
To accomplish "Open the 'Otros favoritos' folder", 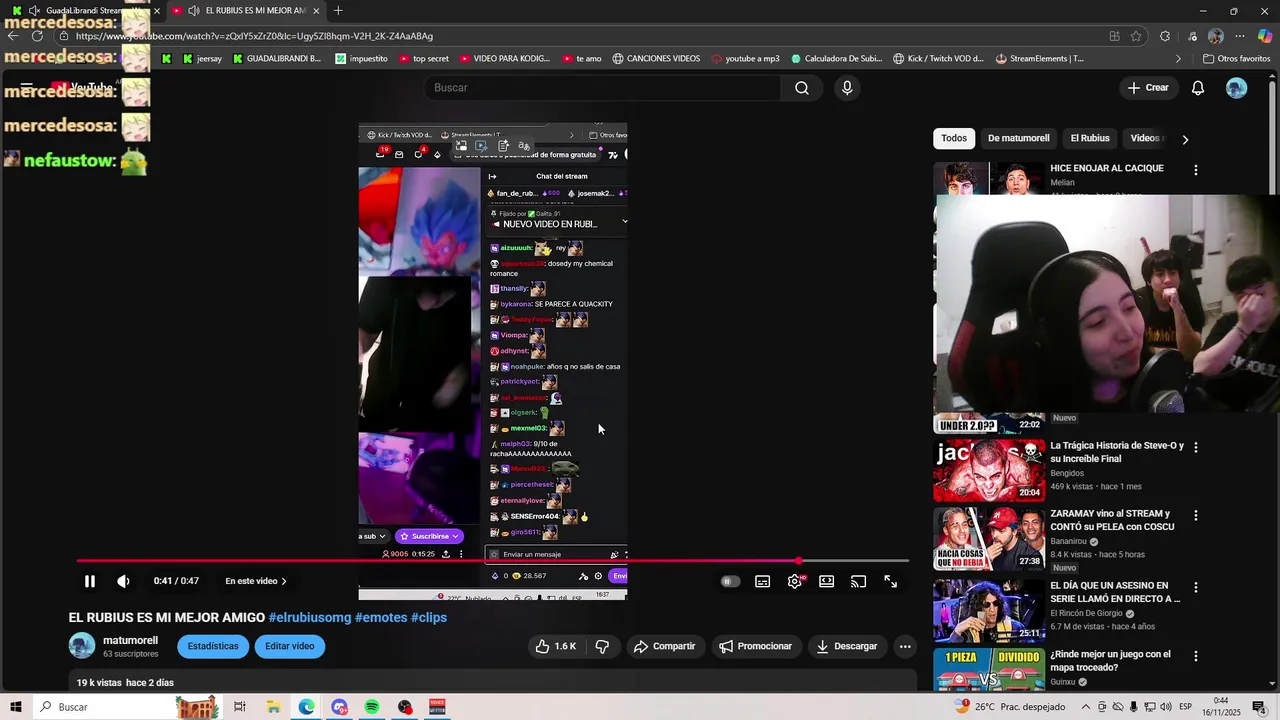I will coord(1237,59).
